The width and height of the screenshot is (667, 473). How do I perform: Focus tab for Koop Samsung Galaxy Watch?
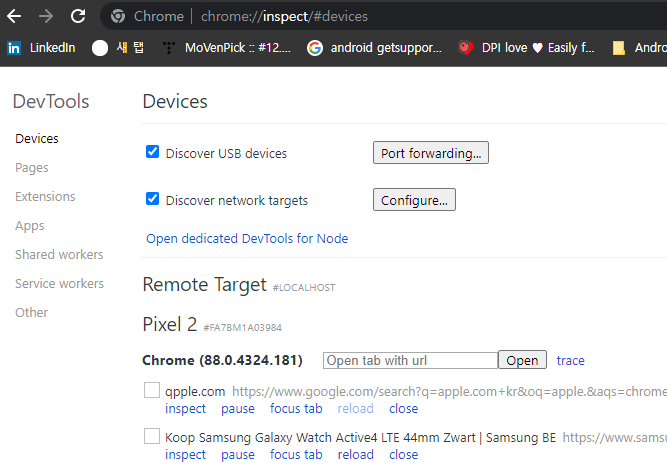(296, 455)
